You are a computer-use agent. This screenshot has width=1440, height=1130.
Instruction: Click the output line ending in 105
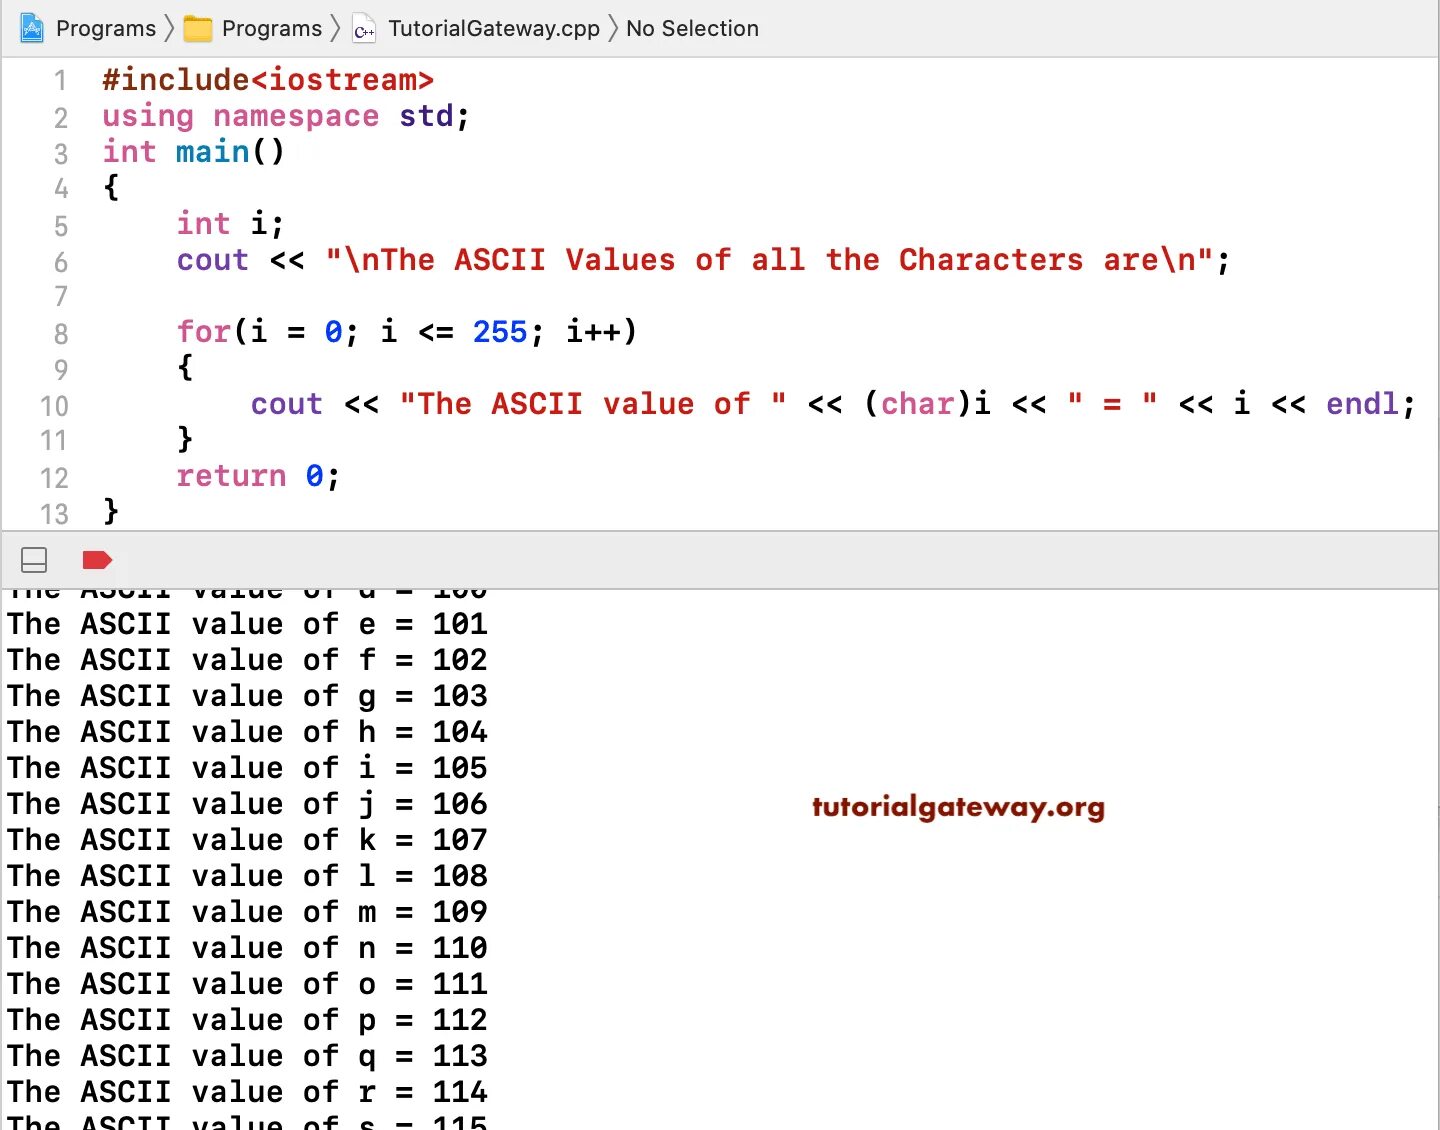(x=247, y=768)
